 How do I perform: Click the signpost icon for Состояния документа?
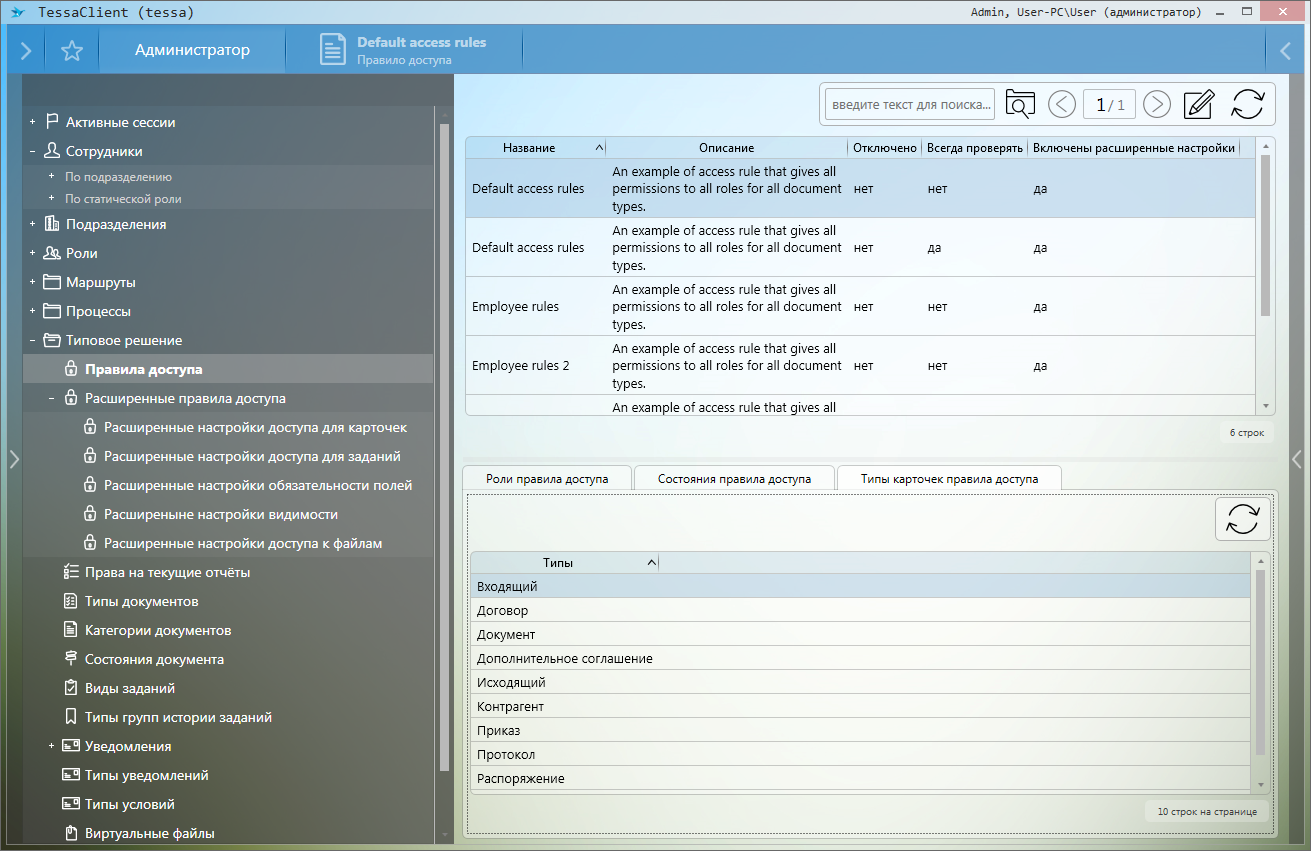click(71, 659)
